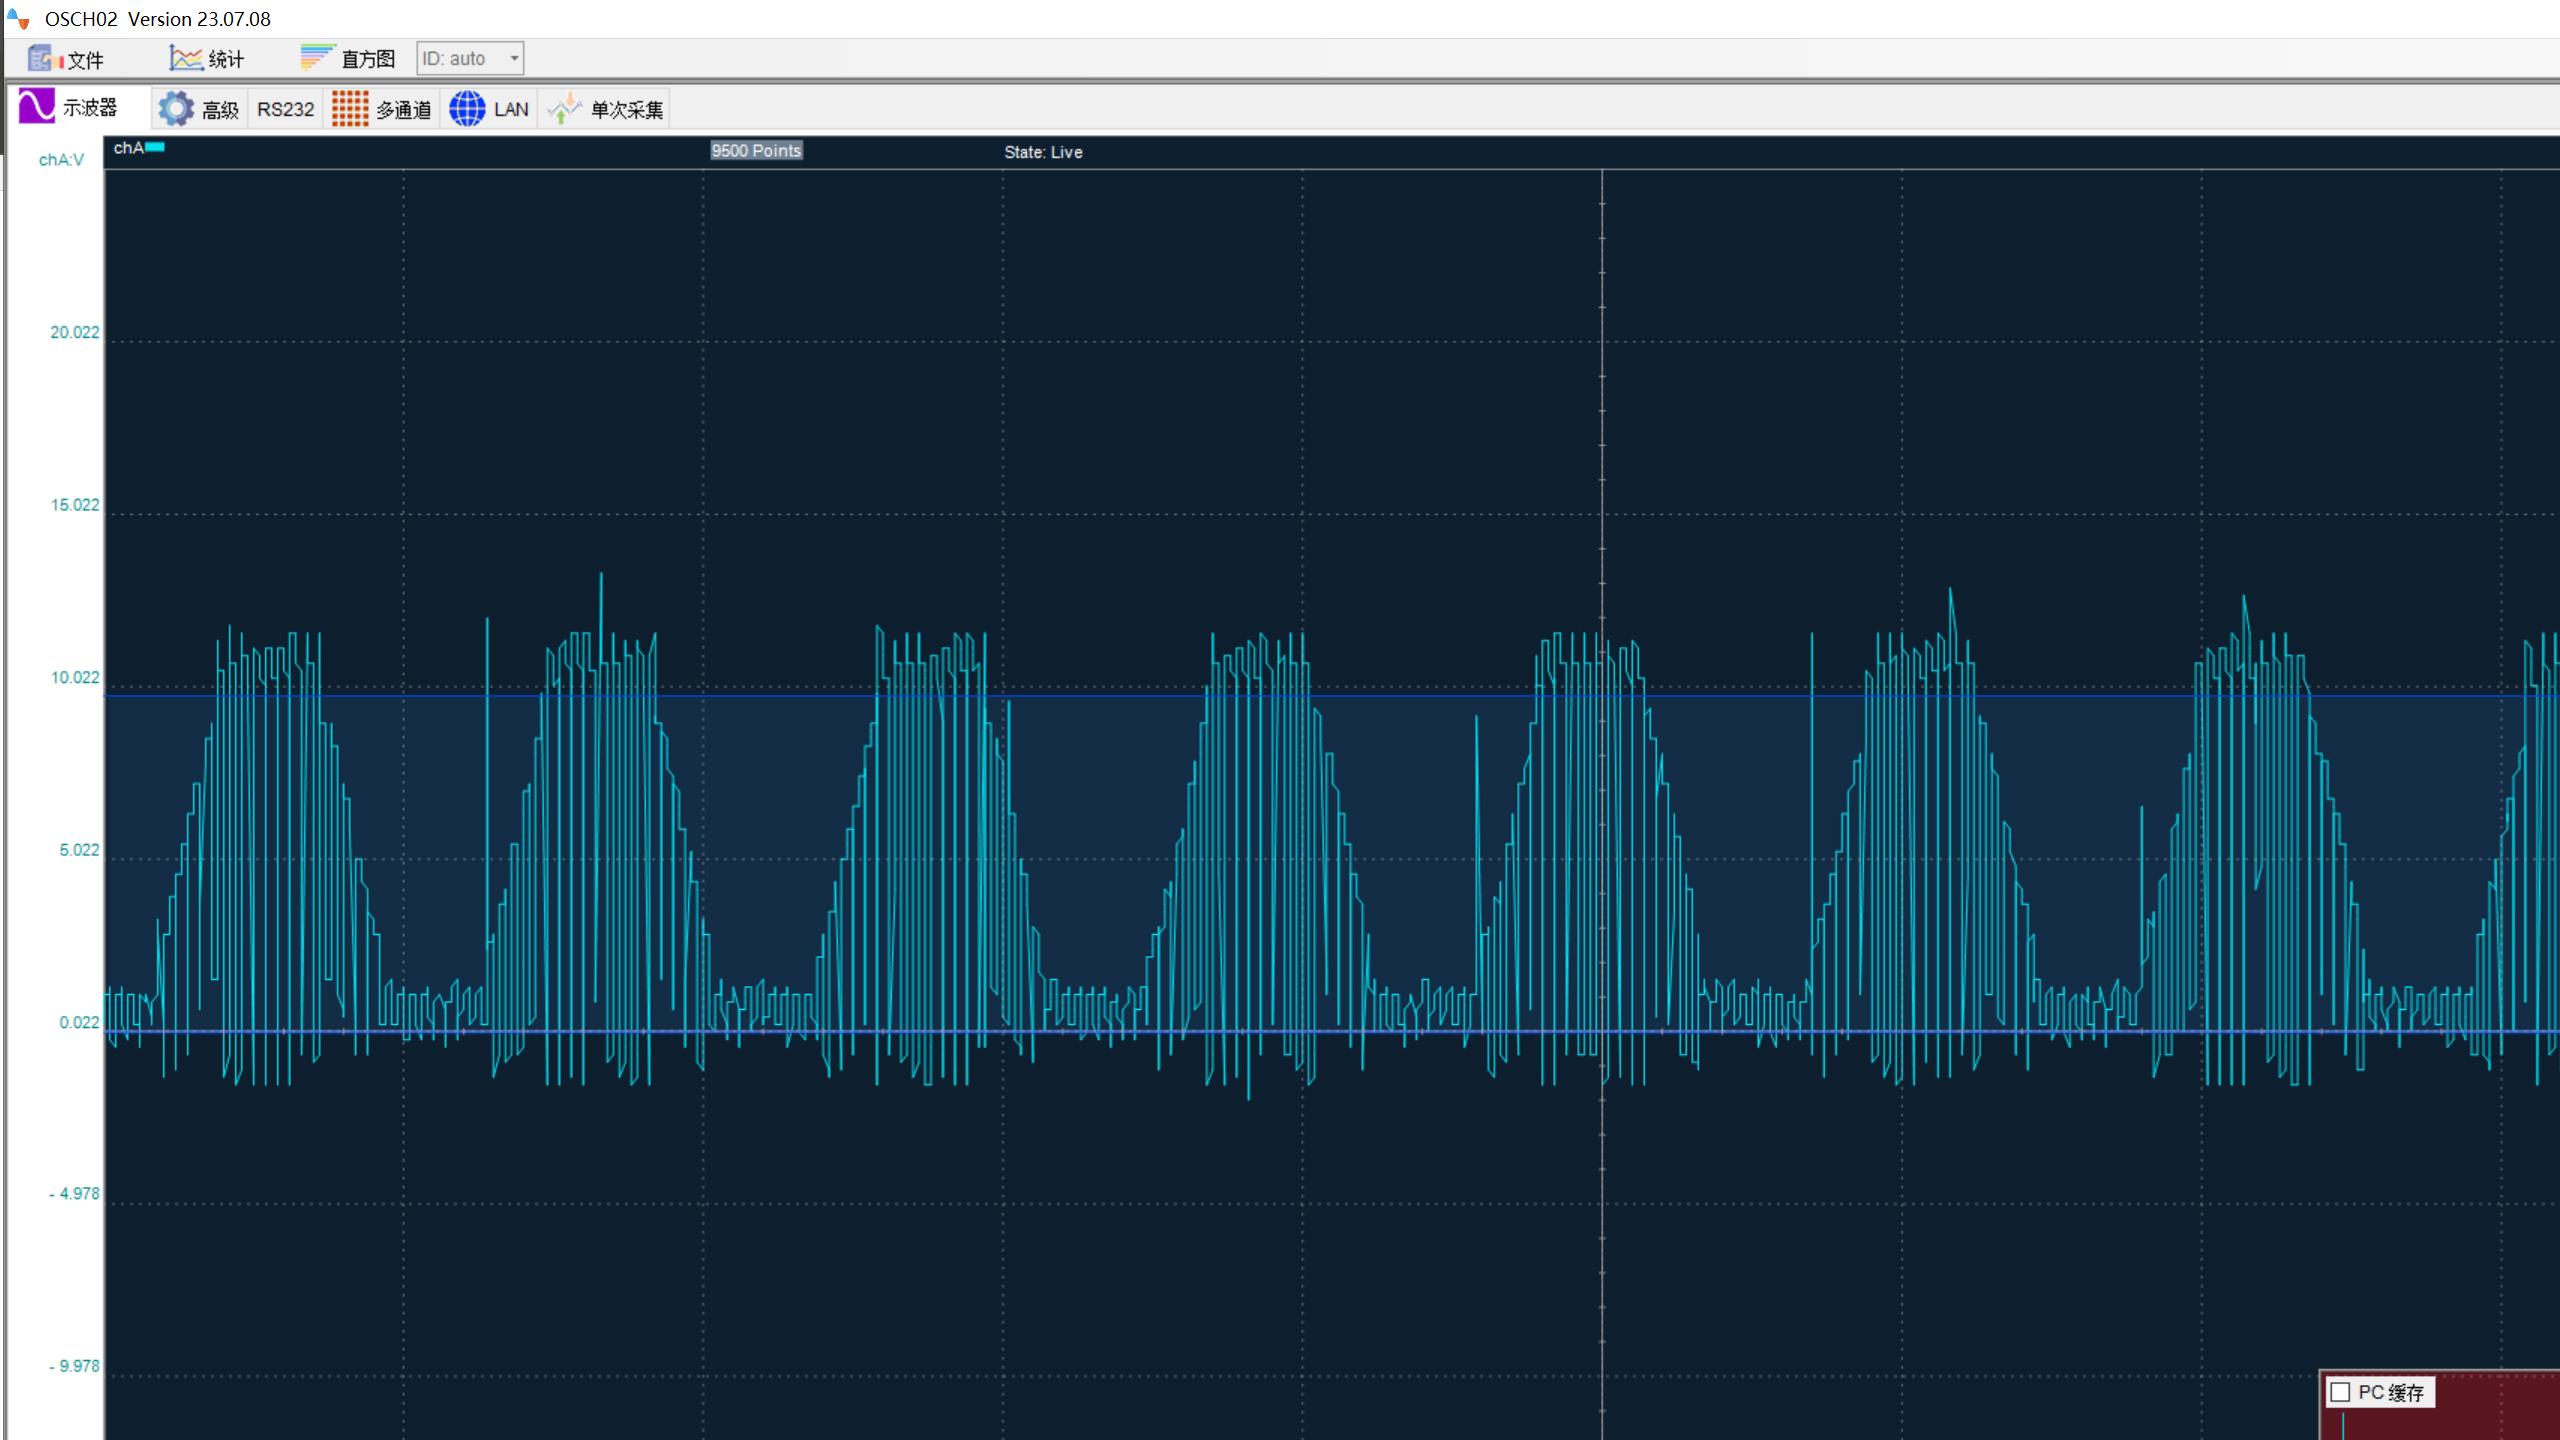Image resolution: width=2560 pixels, height=1440 pixels.
Task: Click the 9500 Points label
Action: [756, 150]
